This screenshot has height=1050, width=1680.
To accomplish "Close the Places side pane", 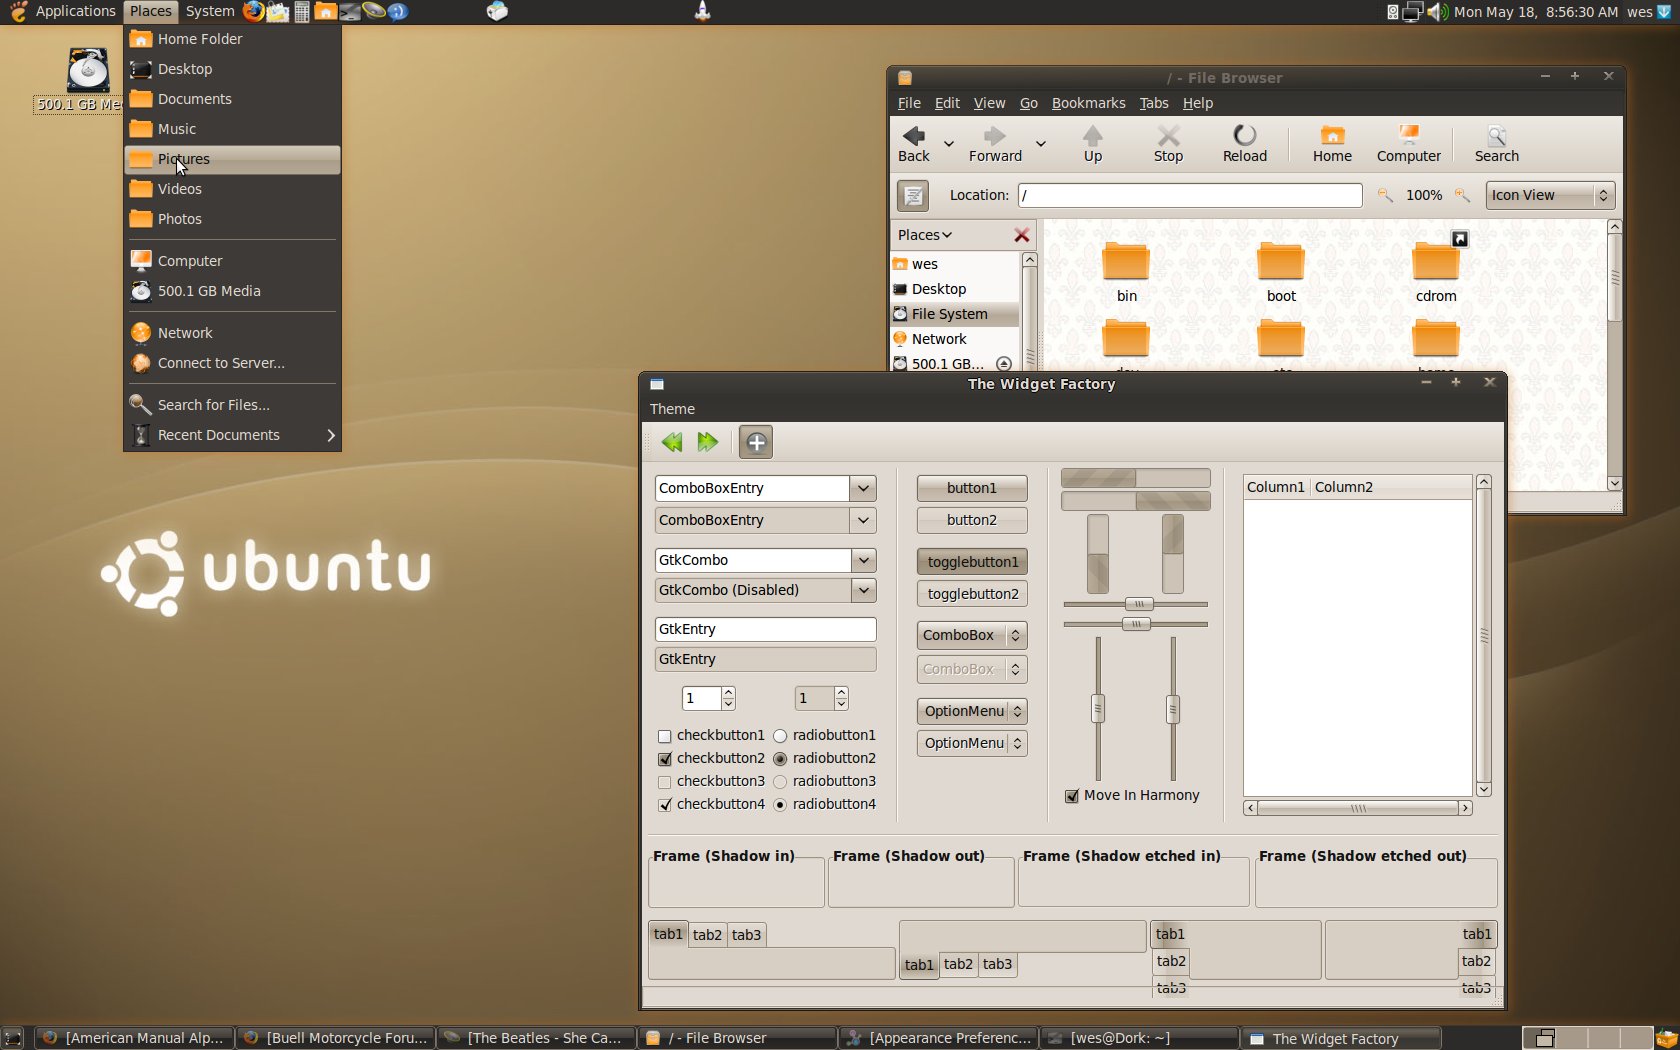I will [x=1021, y=235].
